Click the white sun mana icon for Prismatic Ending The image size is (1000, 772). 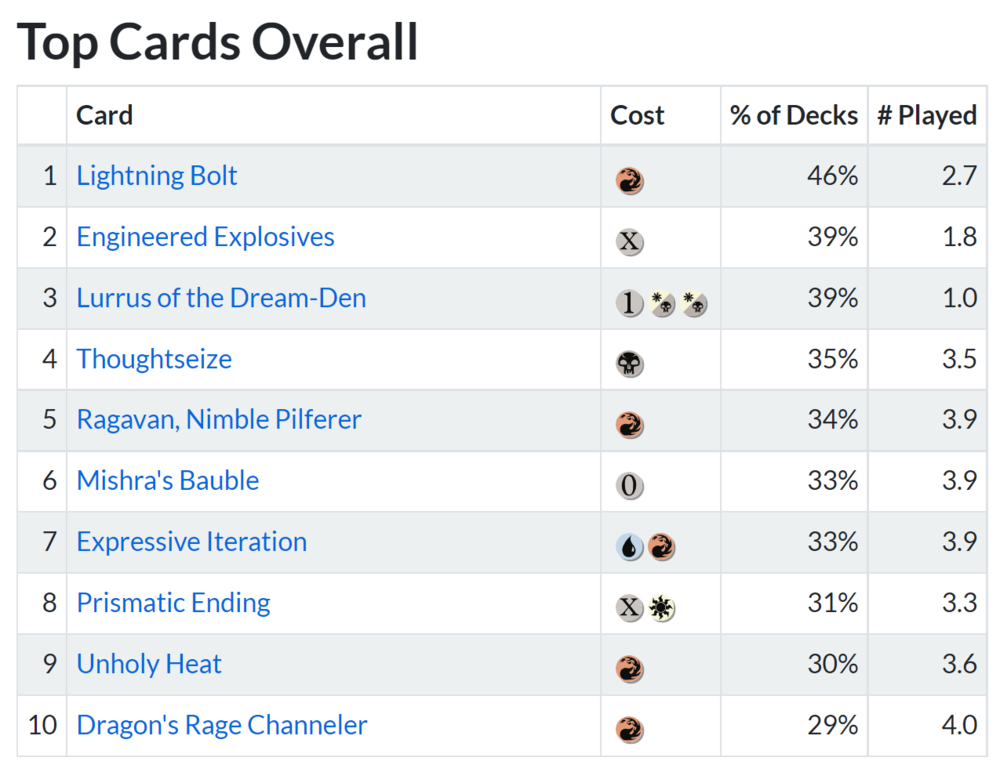pos(660,608)
